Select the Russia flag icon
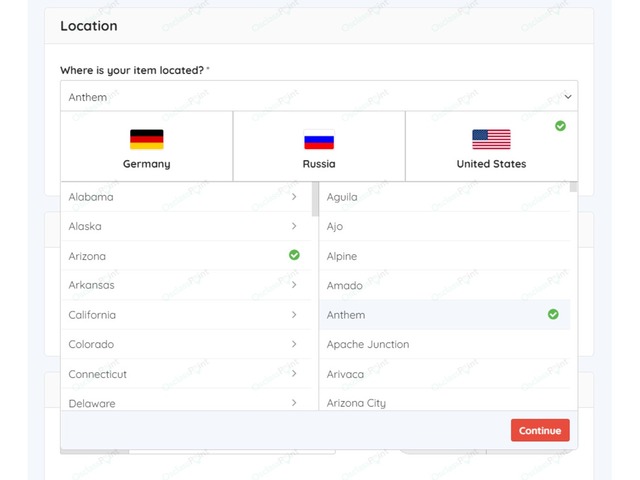The image size is (640, 480). point(319,140)
